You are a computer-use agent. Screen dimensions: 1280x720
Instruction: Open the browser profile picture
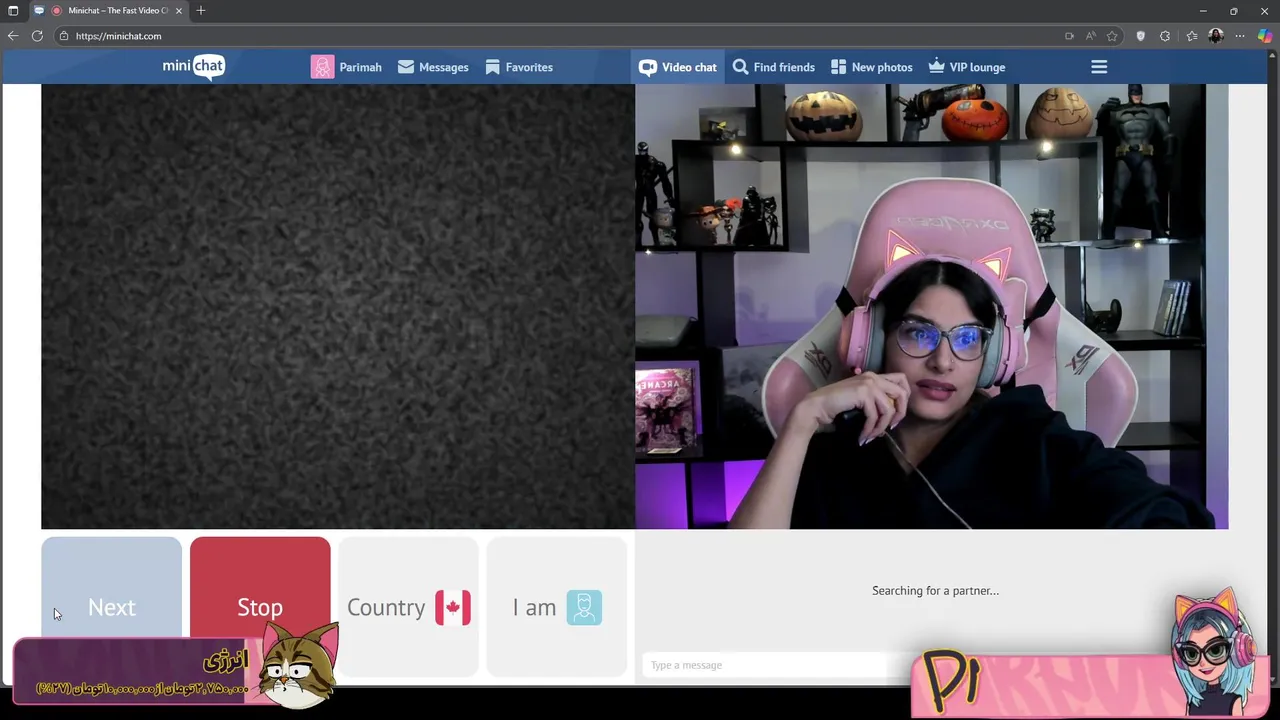pyautogui.click(x=1216, y=36)
